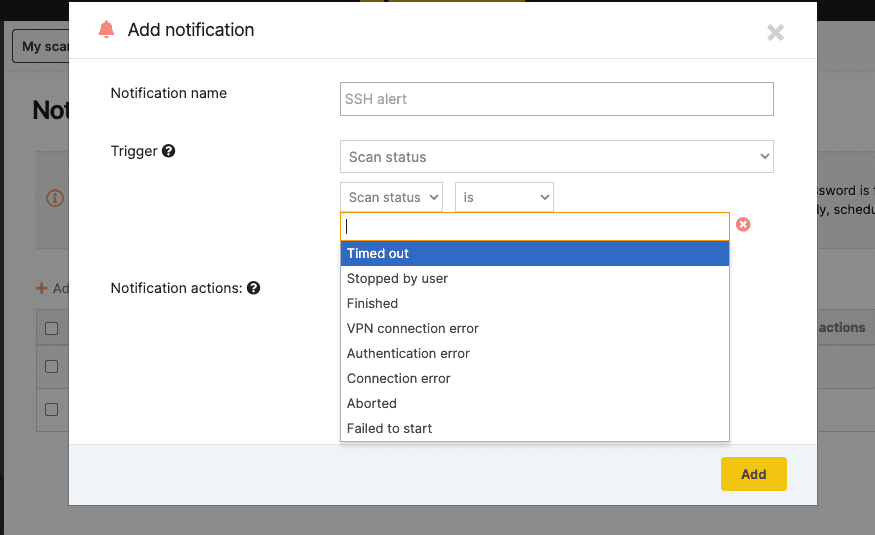Click the orange warning icon in background
This screenshot has height=535, width=875.
click(x=56, y=198)
